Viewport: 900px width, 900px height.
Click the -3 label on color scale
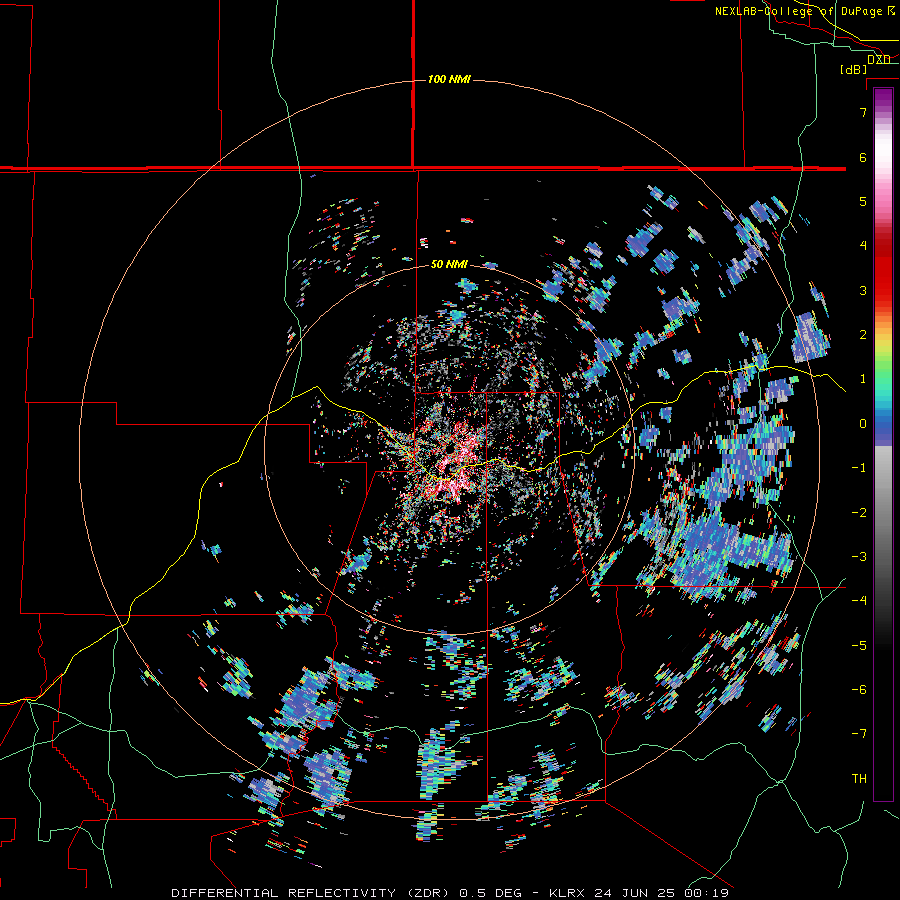pos(859,557)
